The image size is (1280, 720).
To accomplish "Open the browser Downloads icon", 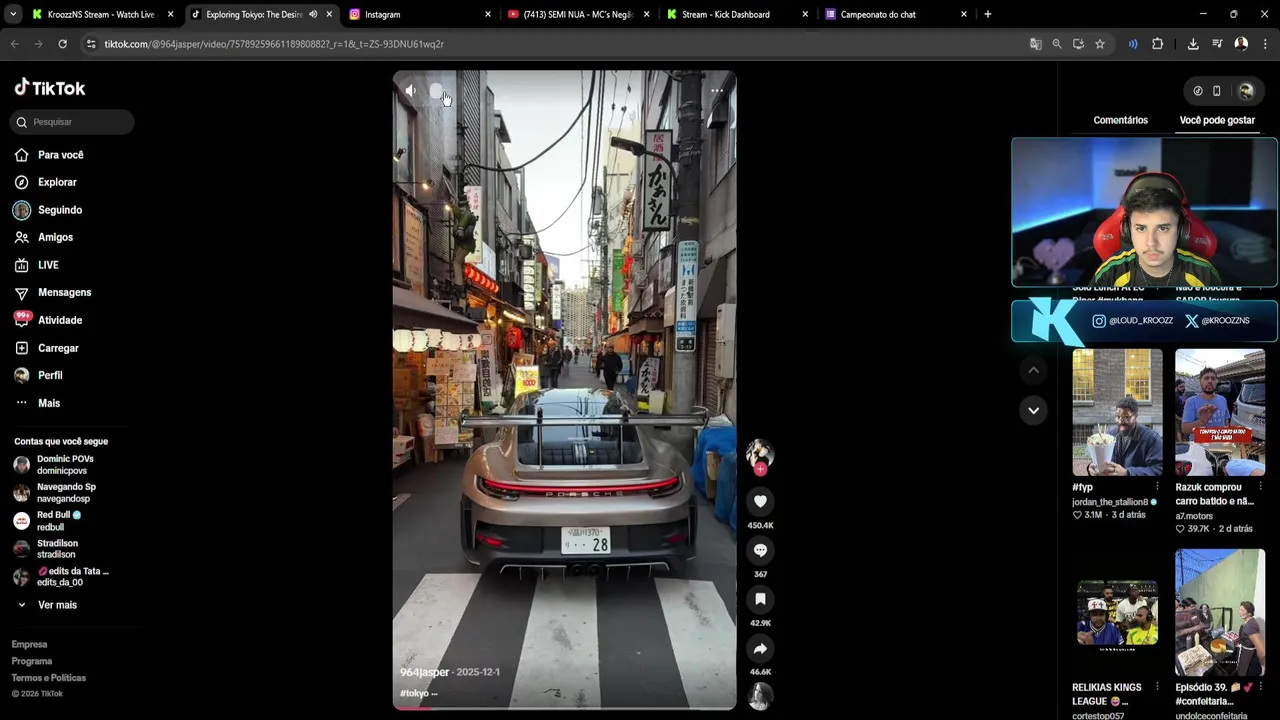I will [1193, 44].
